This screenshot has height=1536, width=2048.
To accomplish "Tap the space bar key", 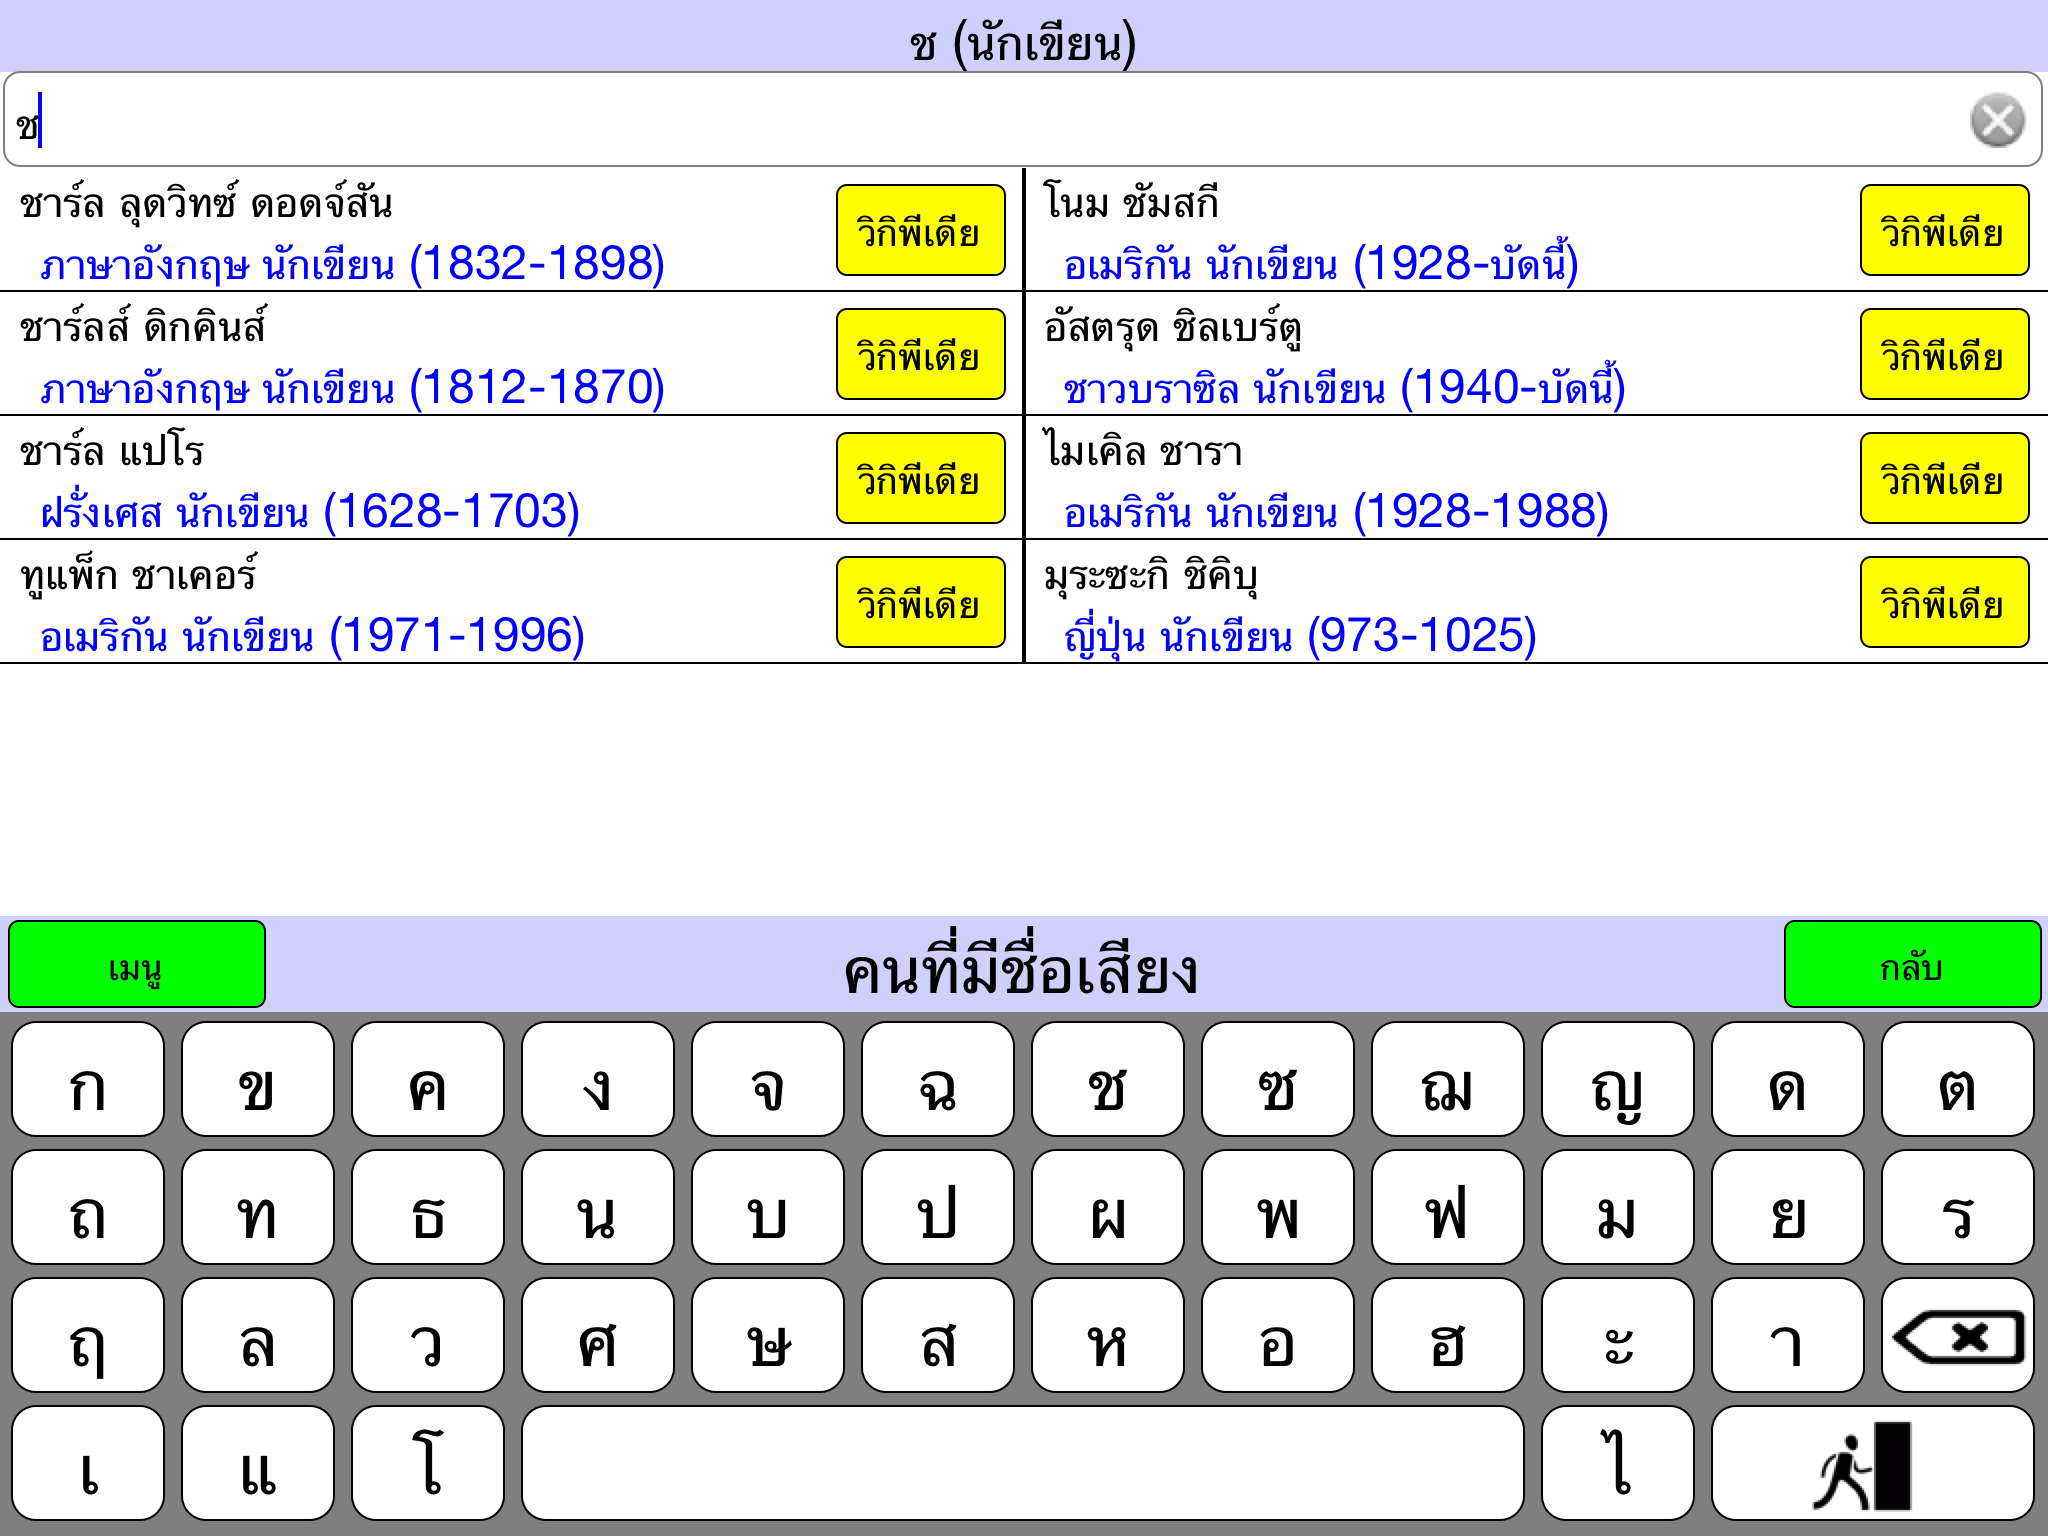I will (x=1022, y=1463).
